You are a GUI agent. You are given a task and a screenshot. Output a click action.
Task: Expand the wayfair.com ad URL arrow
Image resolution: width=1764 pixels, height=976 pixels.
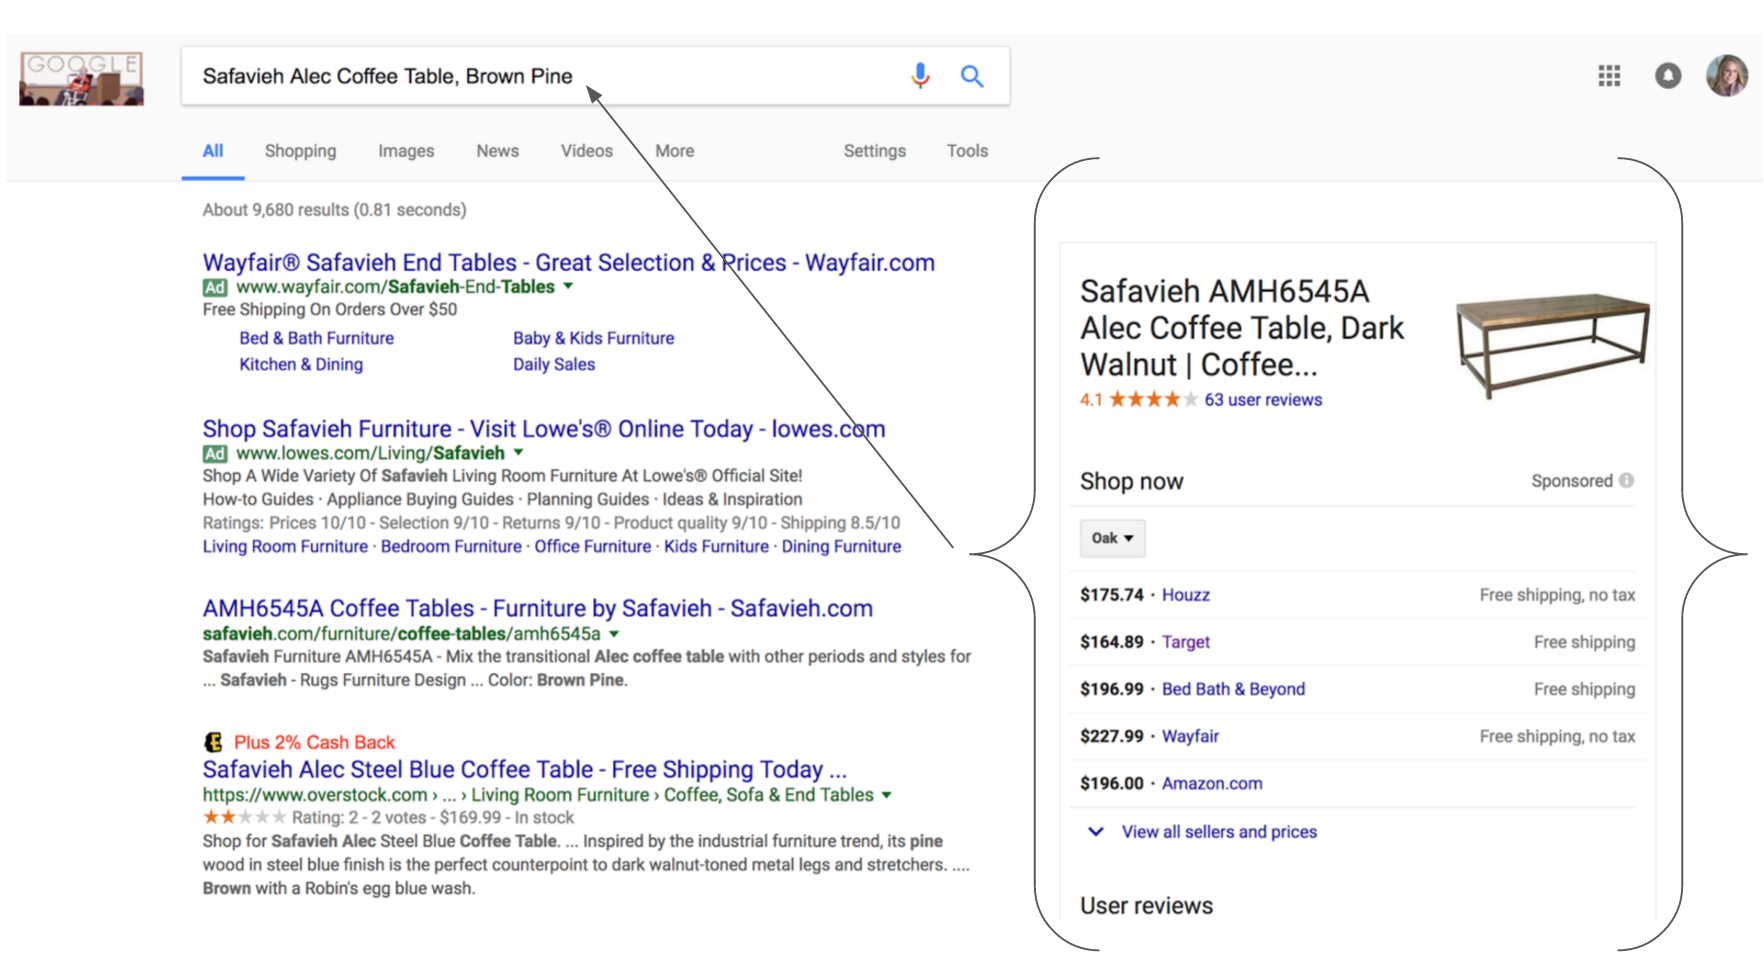point(568,286)
